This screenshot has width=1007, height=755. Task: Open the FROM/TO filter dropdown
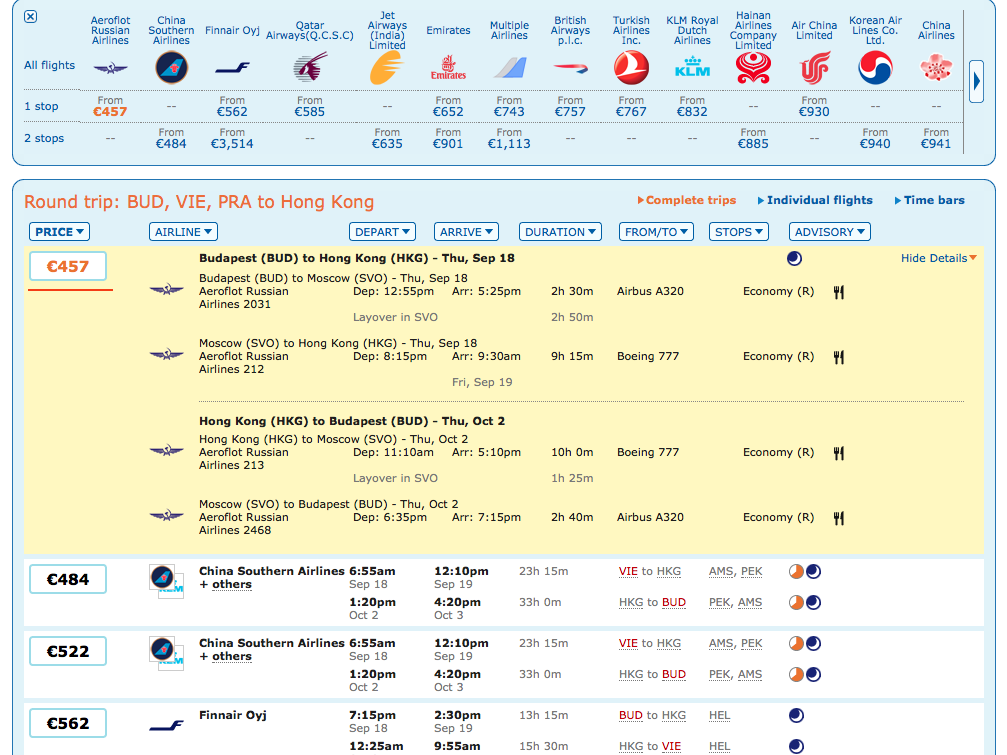pyautogui.click(x=656, y=232)
